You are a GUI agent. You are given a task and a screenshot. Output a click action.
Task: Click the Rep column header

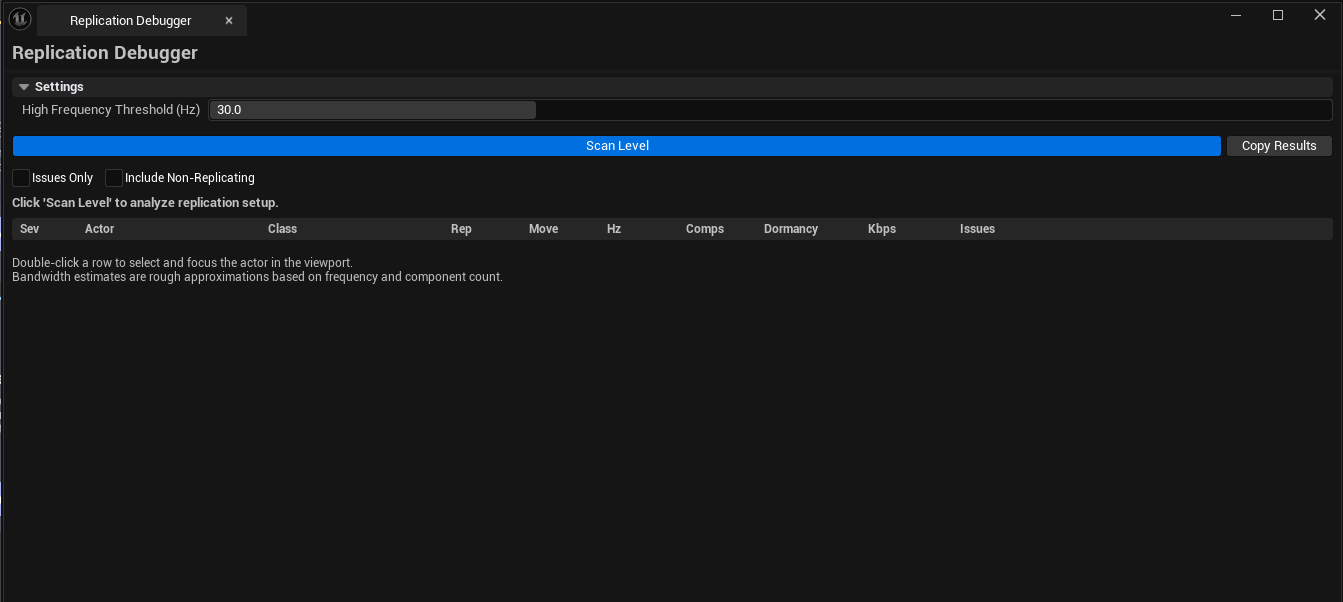click(x=461, y=229)
